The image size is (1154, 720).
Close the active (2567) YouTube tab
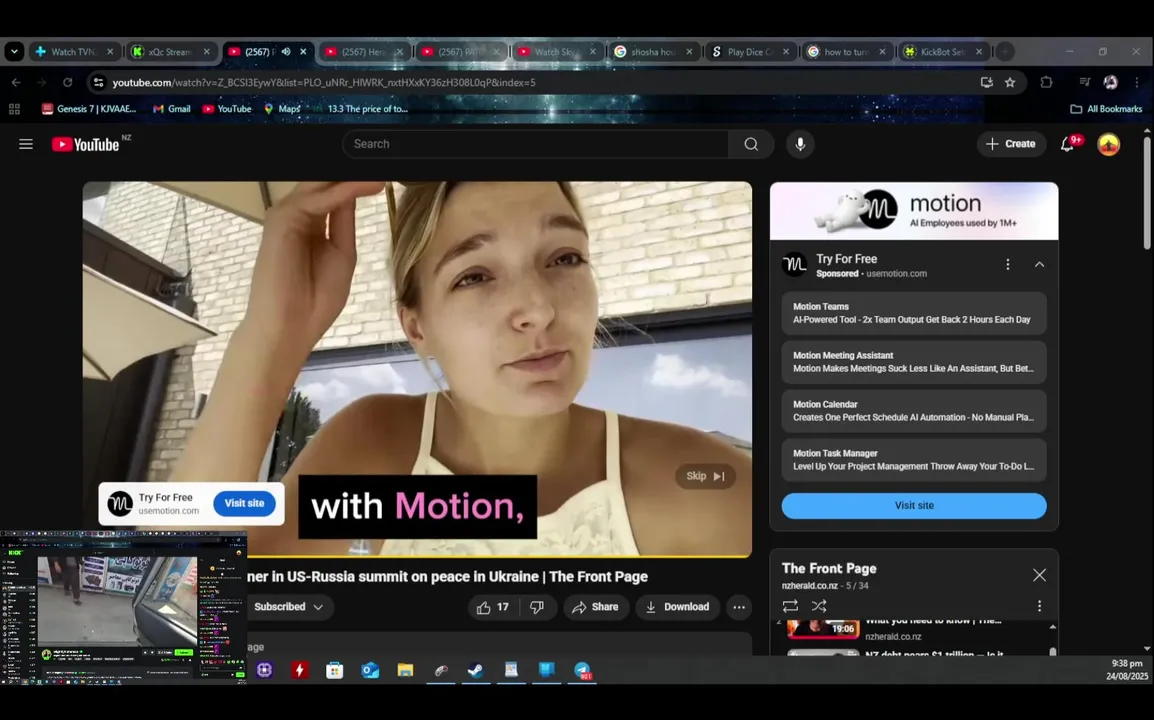[x=303, y=52]
